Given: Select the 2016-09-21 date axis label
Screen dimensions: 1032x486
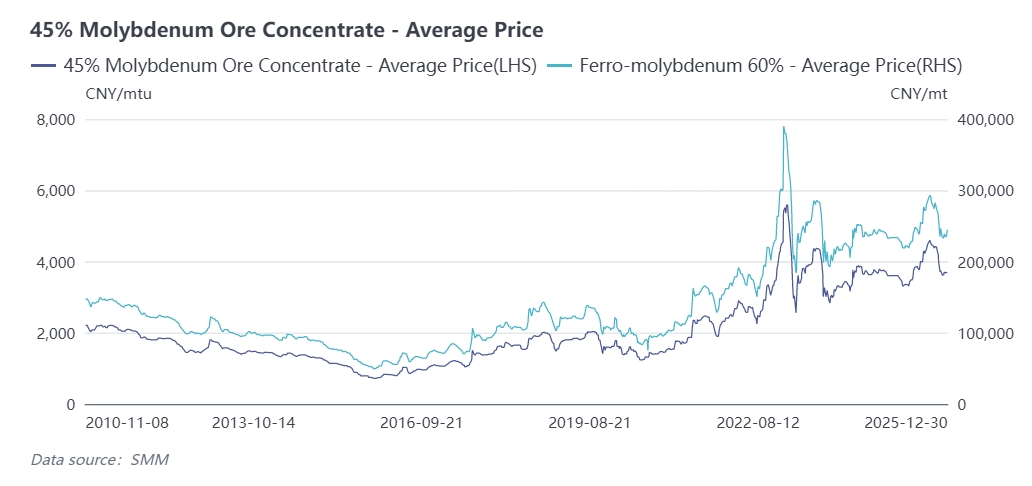Looking at the screenshot, I should [422, 423].
